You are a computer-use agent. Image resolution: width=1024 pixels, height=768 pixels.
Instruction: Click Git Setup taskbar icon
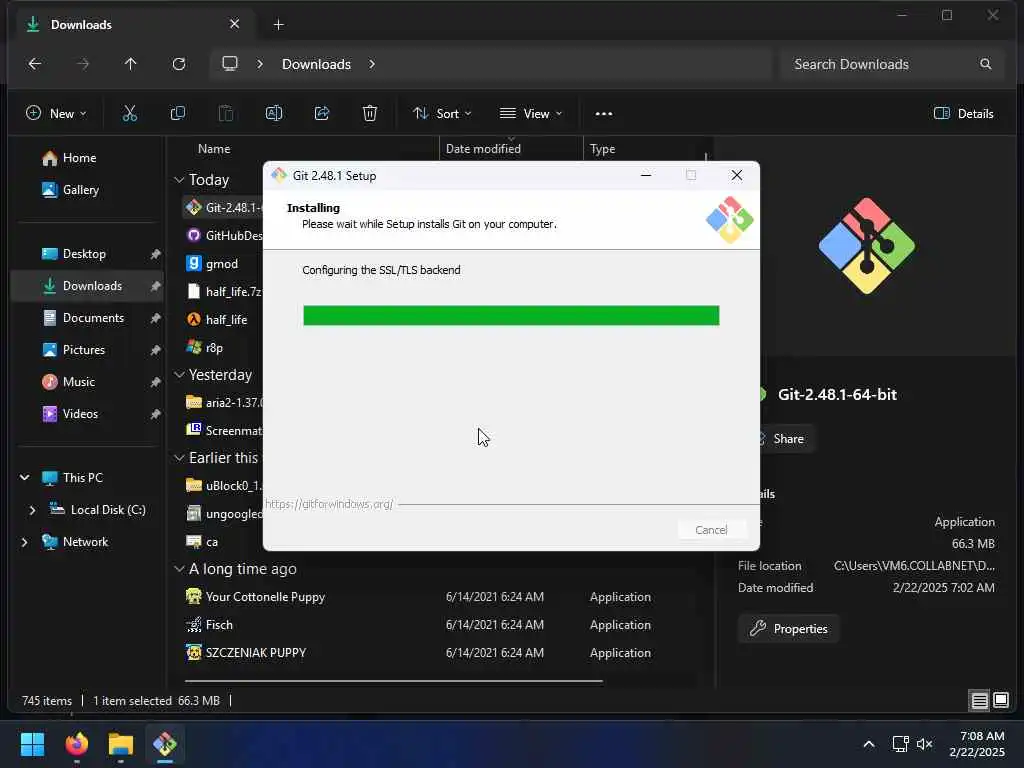tap(165, 744)
